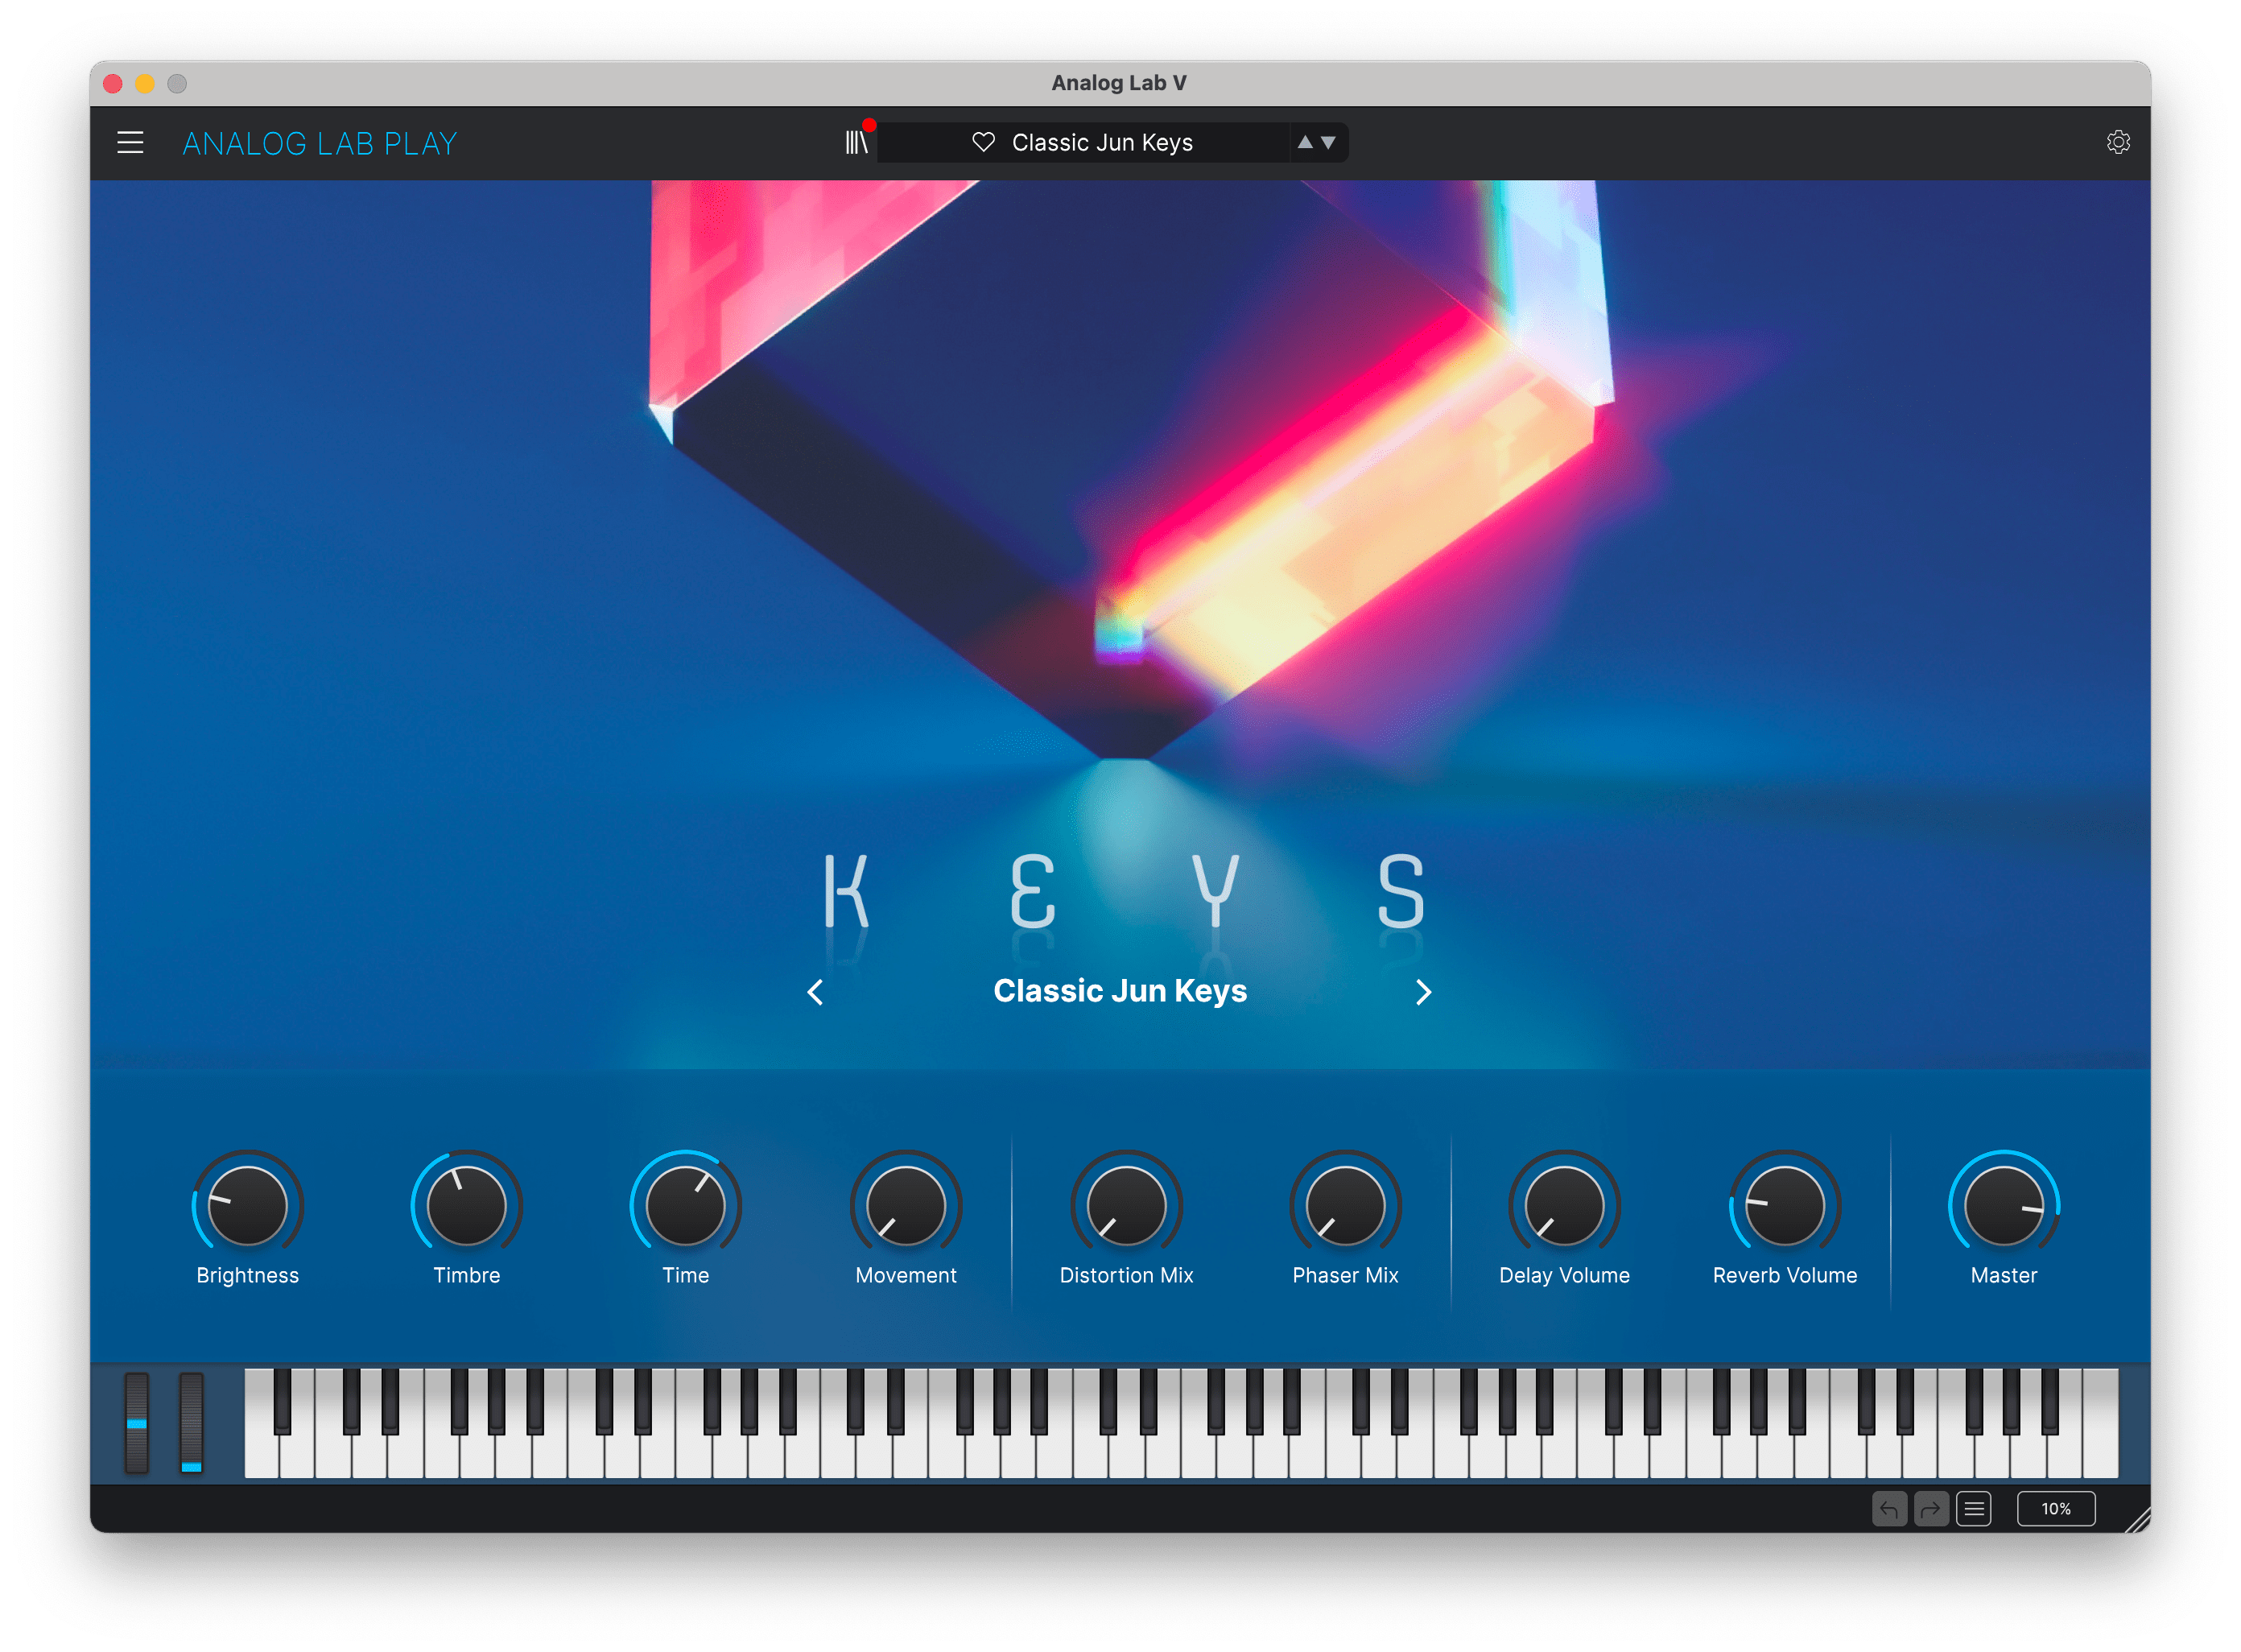
Task: Close the Analog Lab V window
Action: pos(113,84)
